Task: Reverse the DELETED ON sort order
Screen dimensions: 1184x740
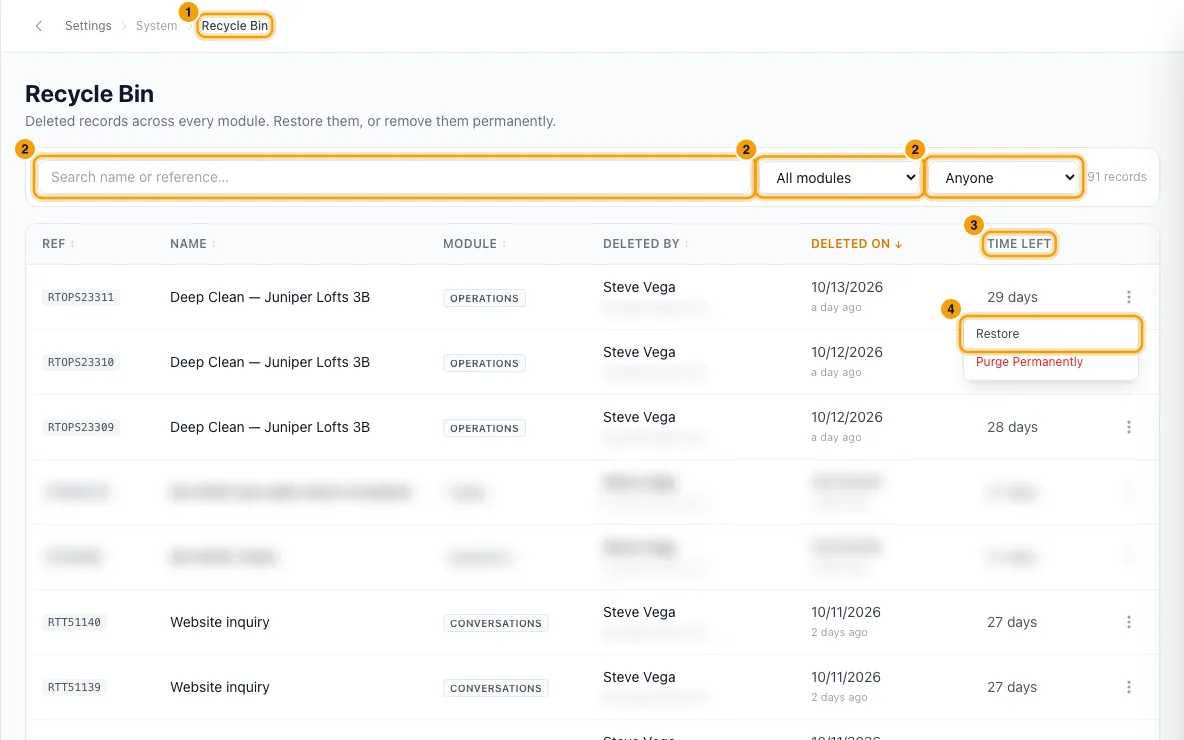Action: 856,244
